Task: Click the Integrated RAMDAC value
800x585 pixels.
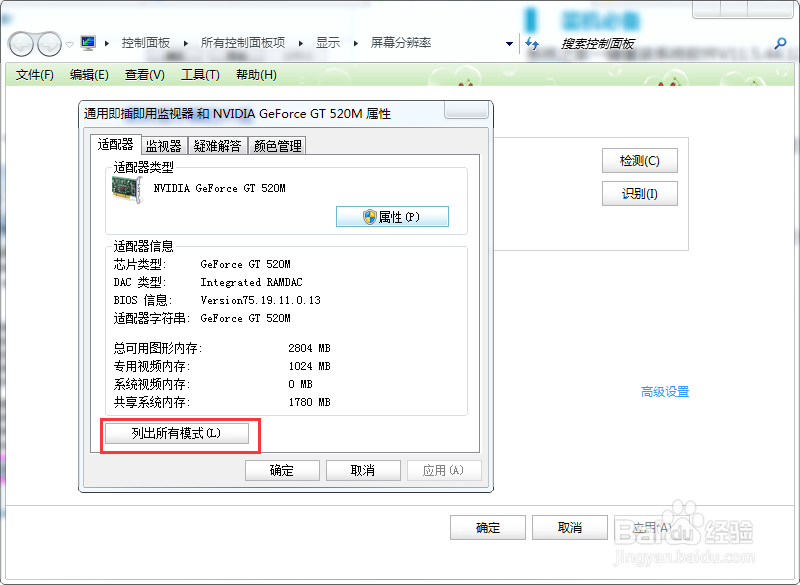Action: (252, 282)
